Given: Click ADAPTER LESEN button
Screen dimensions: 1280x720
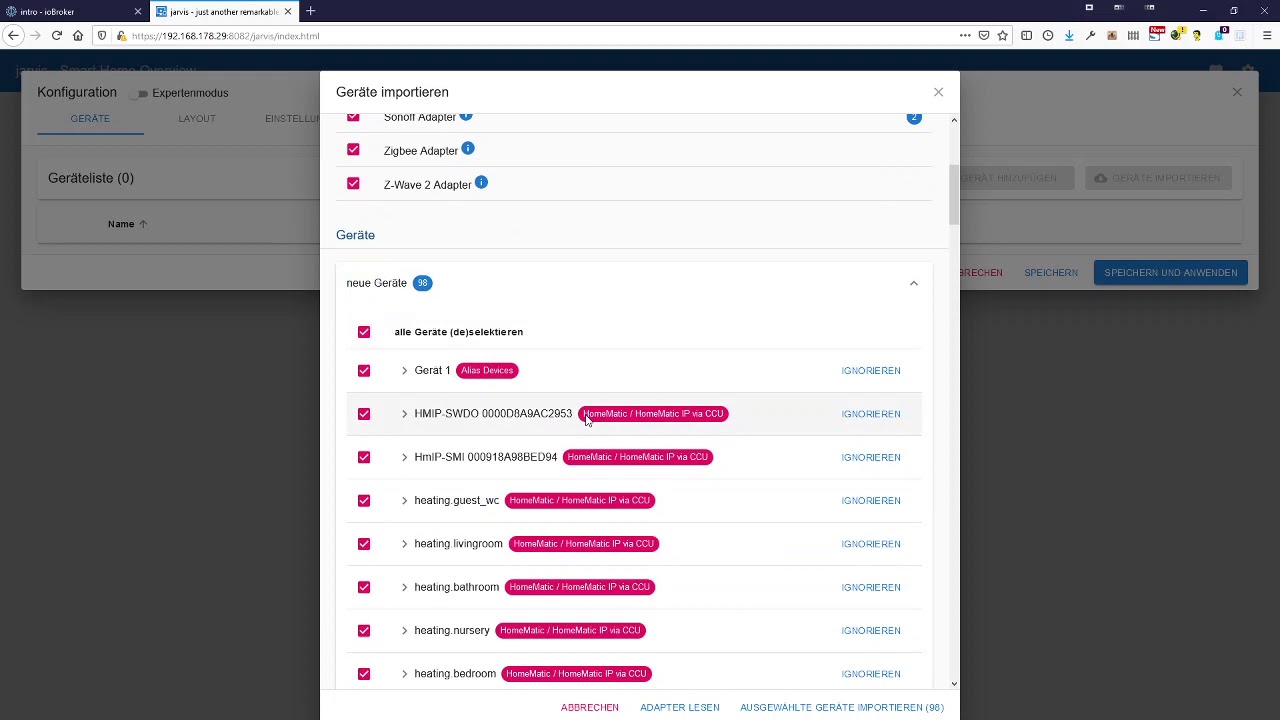Looking at the screenshot, I should tap(680, 707).
